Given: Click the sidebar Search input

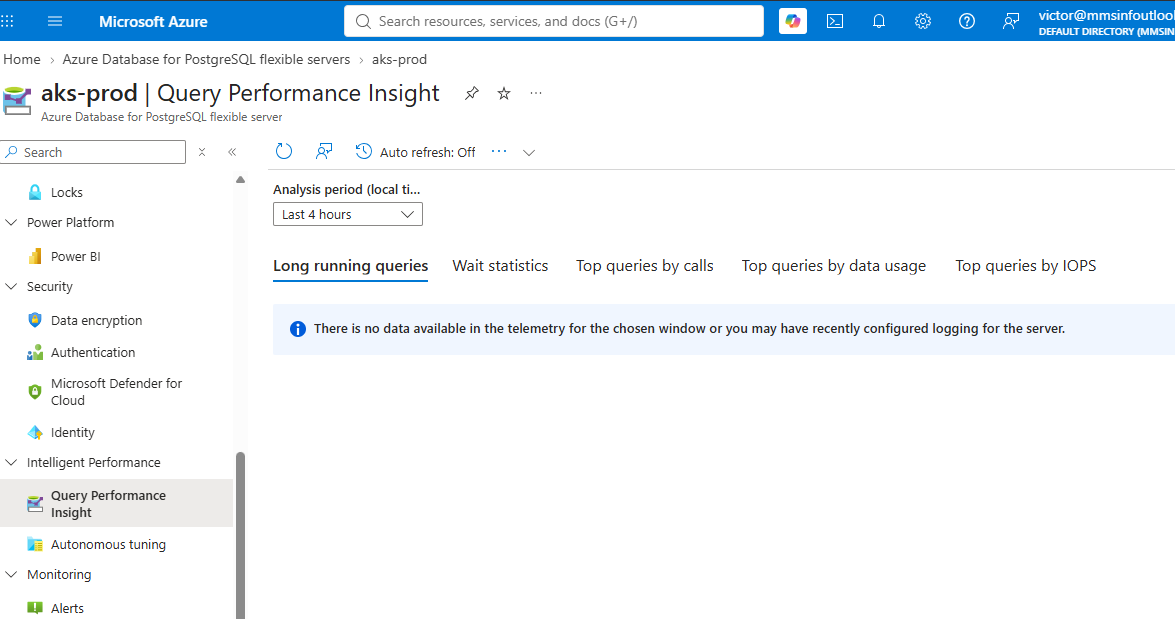Looking at the screenshot, I should point(94,152).
